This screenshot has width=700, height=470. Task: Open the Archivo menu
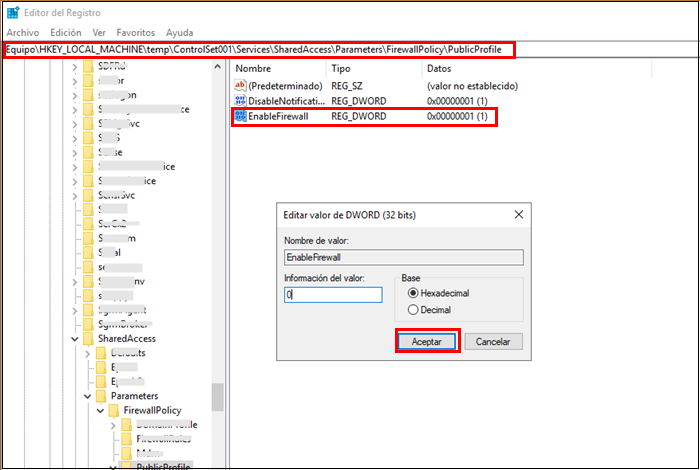[x=23, y=33]
